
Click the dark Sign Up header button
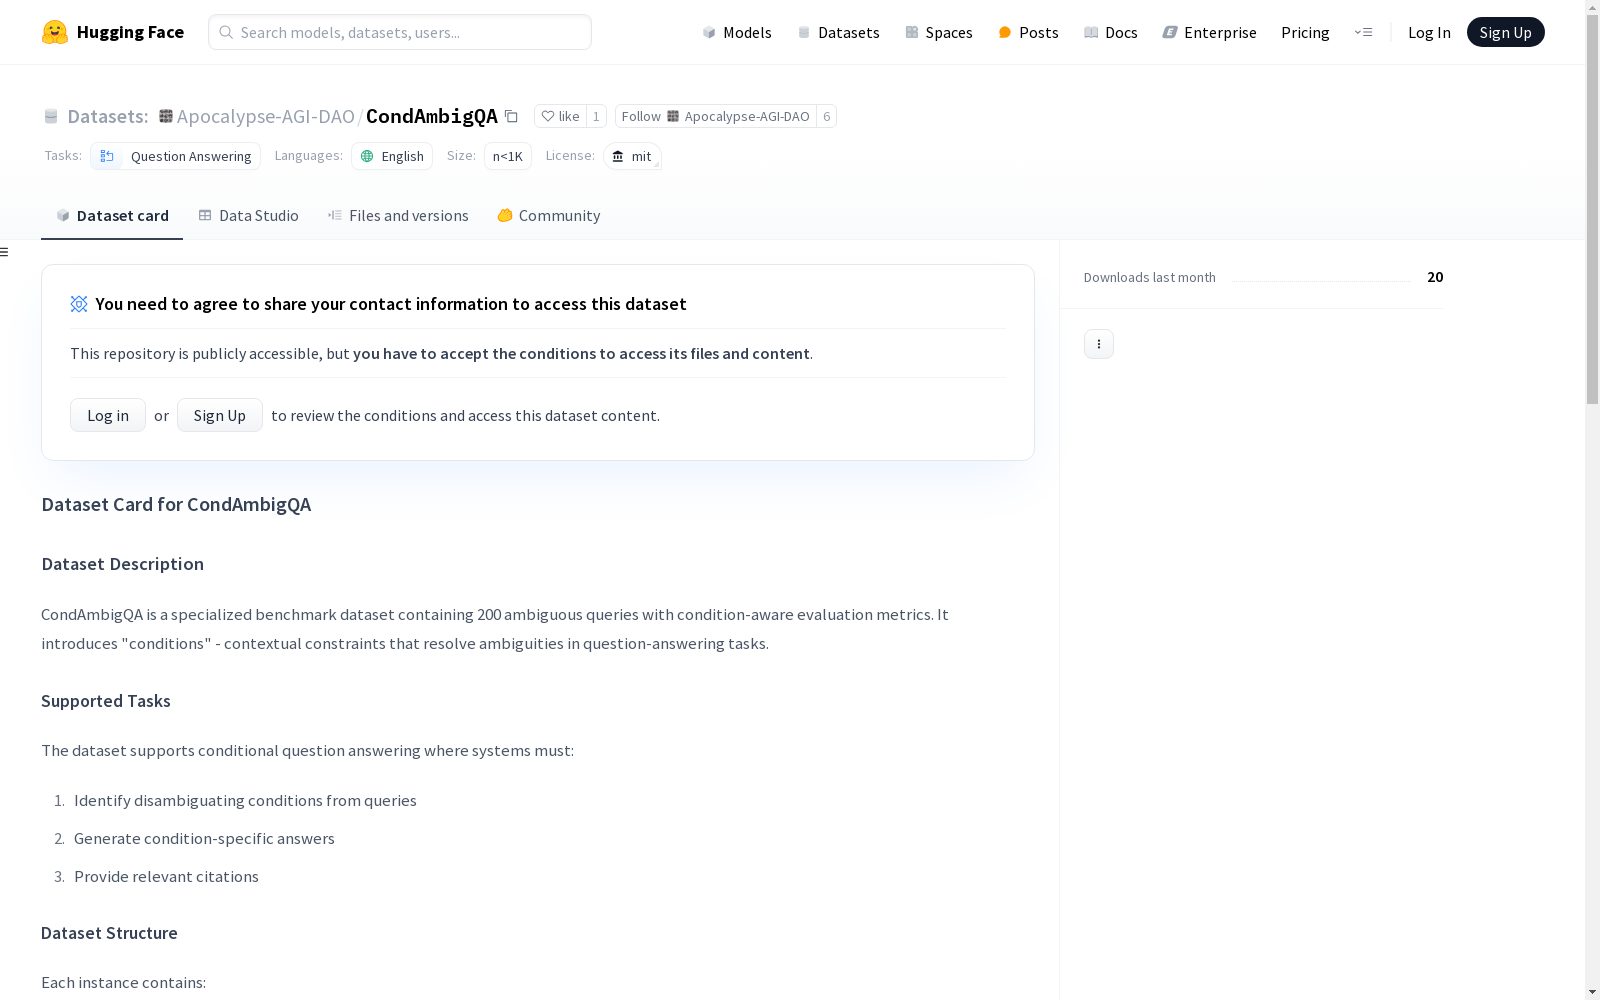[x=1506, y=32]
